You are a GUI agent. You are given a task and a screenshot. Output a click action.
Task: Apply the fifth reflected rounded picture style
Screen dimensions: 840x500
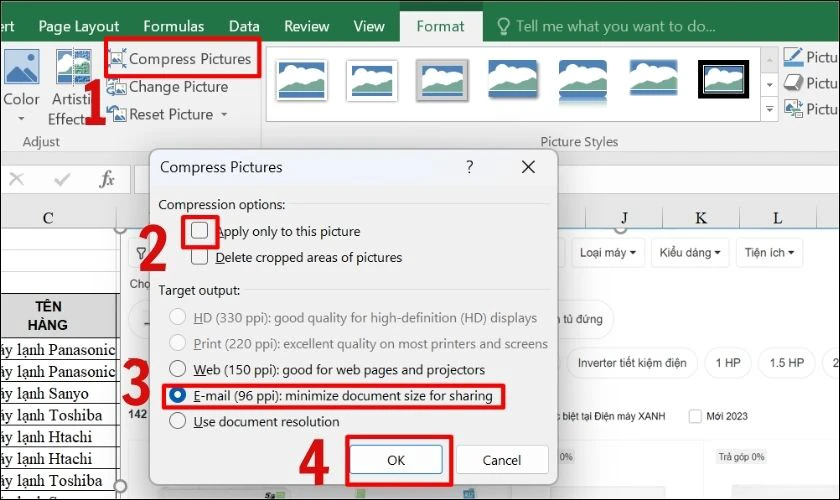tap(583, 80)
